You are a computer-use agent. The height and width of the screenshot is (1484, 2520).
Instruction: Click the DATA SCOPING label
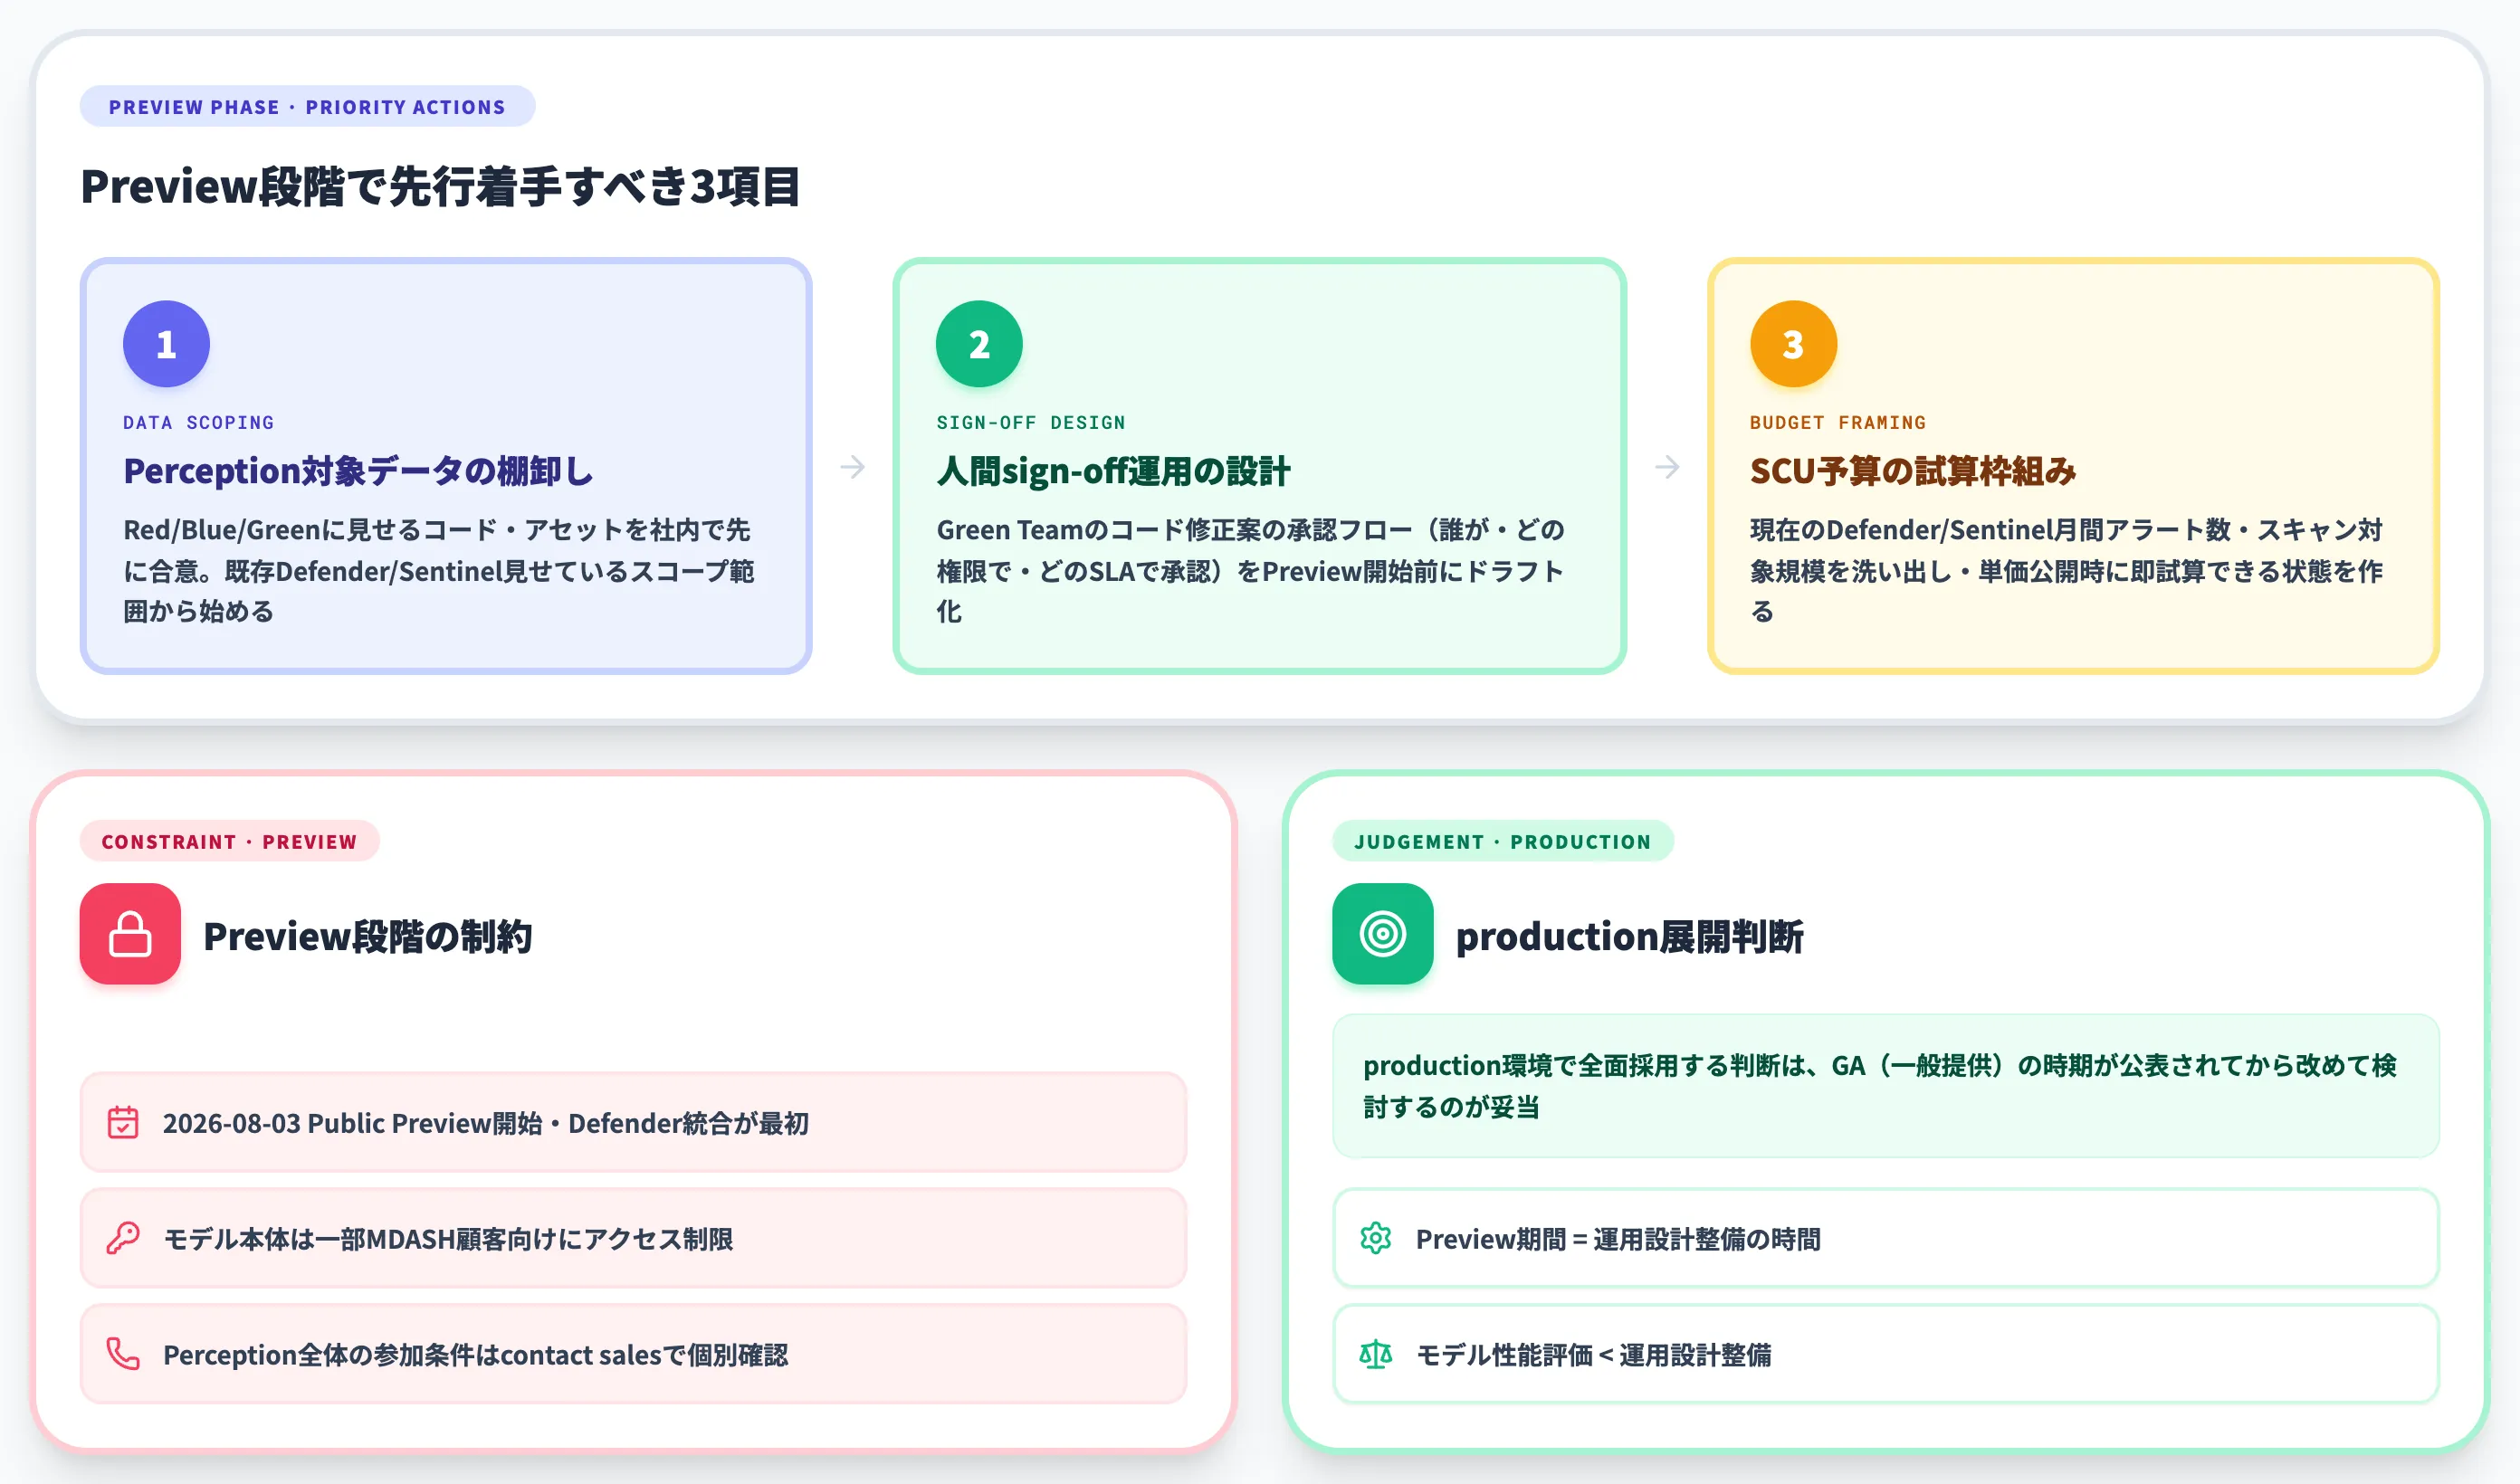[x=198, y=422]
